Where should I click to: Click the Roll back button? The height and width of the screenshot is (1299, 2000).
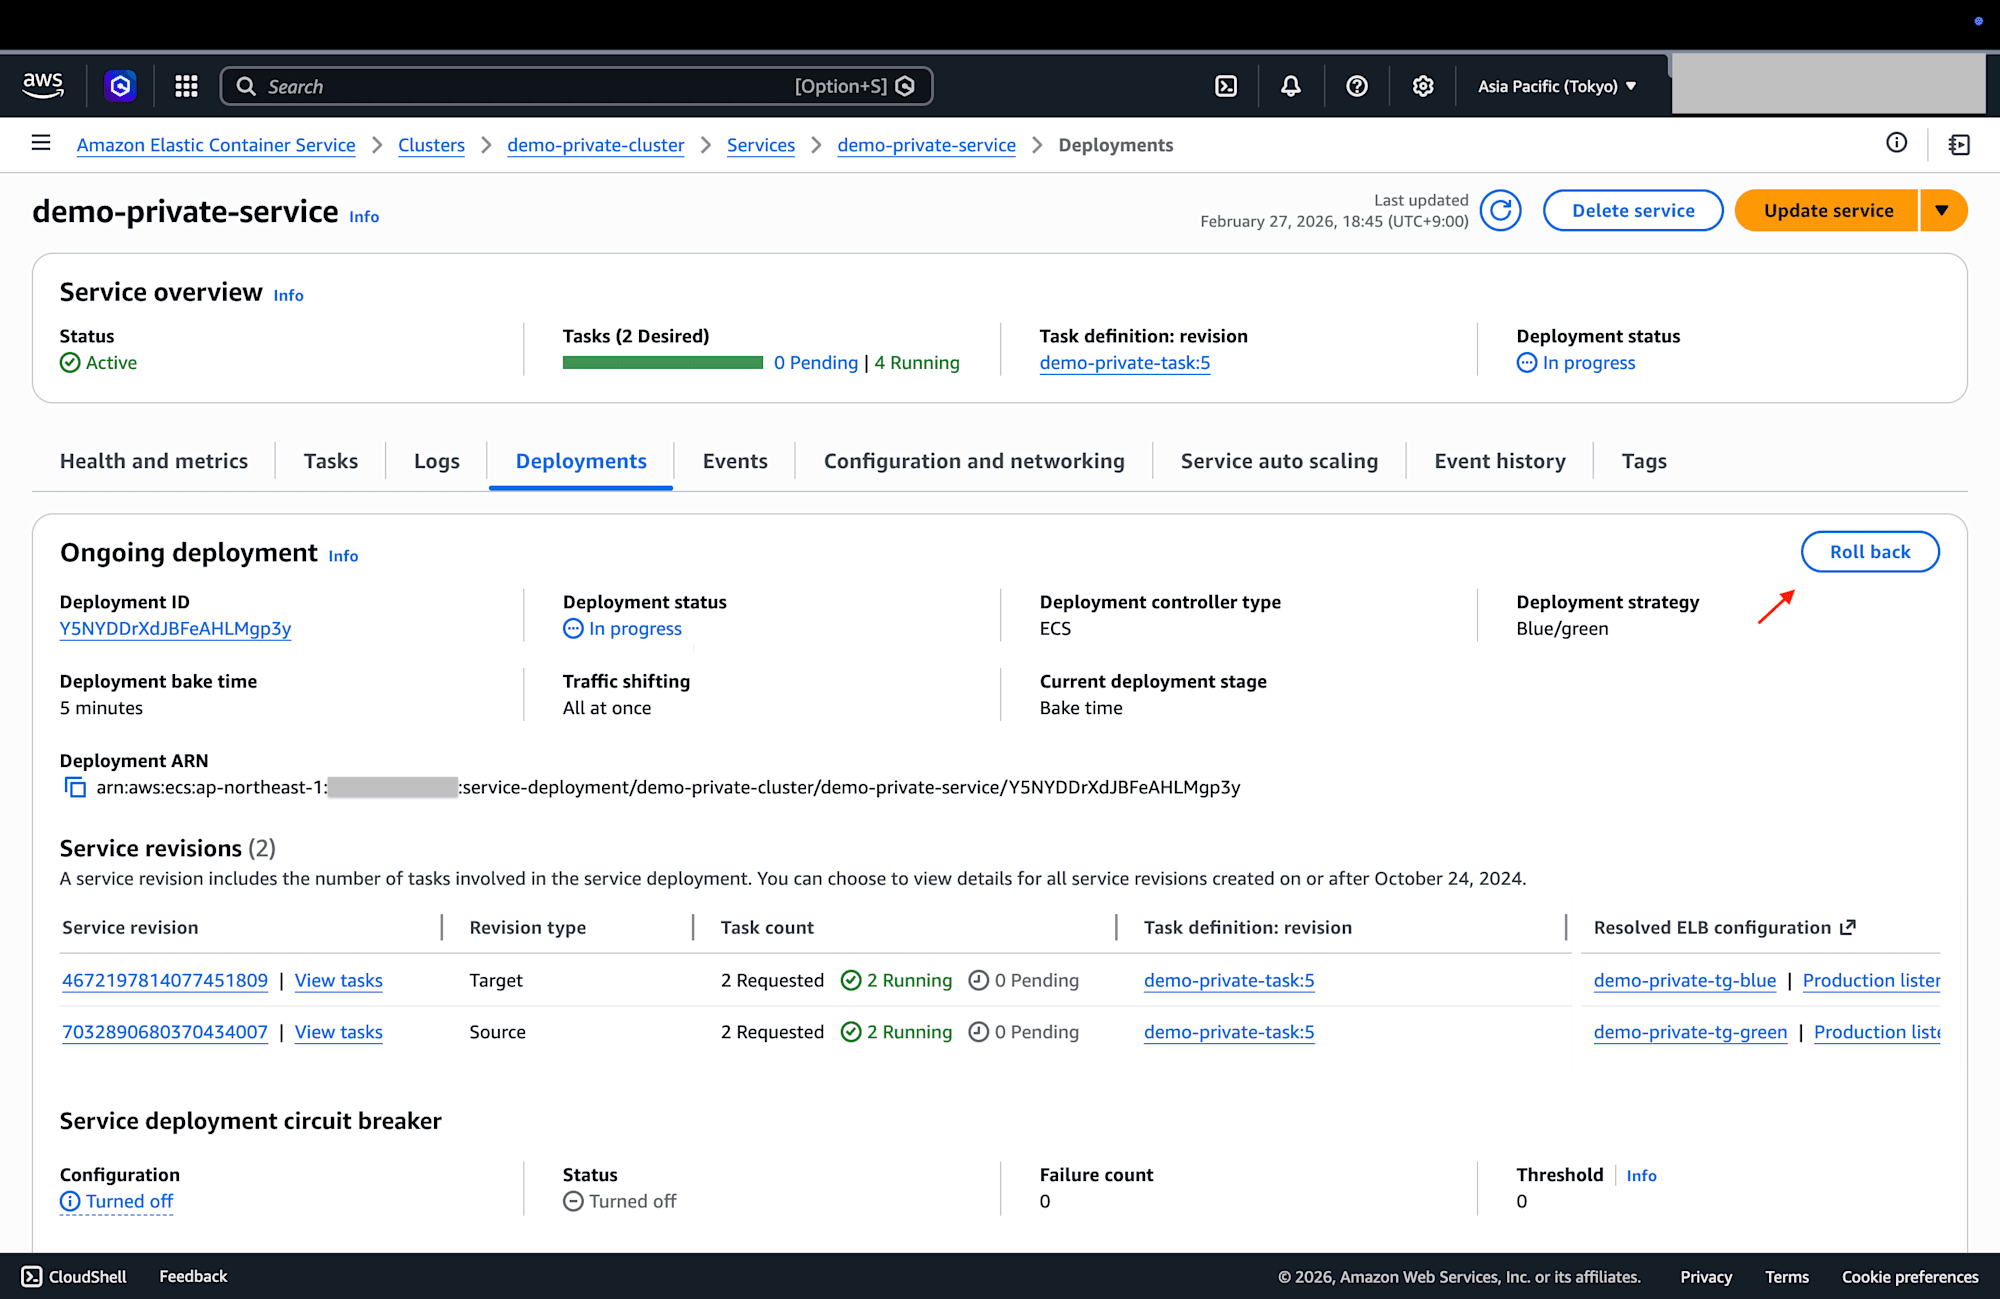(1869, 552)
